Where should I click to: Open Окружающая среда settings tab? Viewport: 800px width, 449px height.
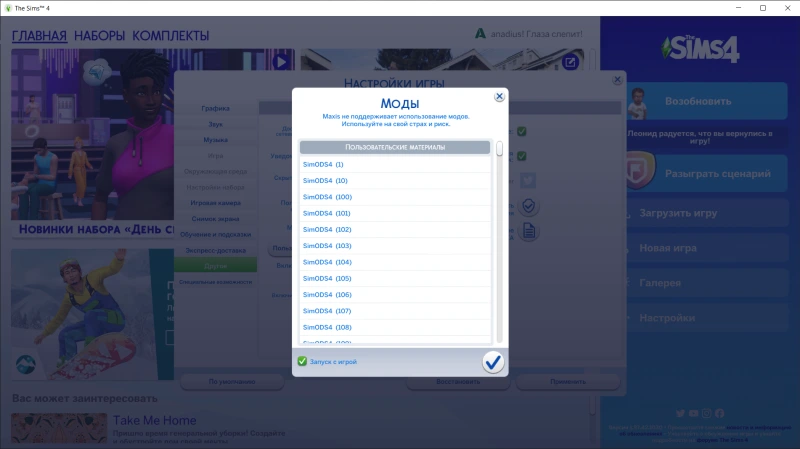(x=215, y=171)
